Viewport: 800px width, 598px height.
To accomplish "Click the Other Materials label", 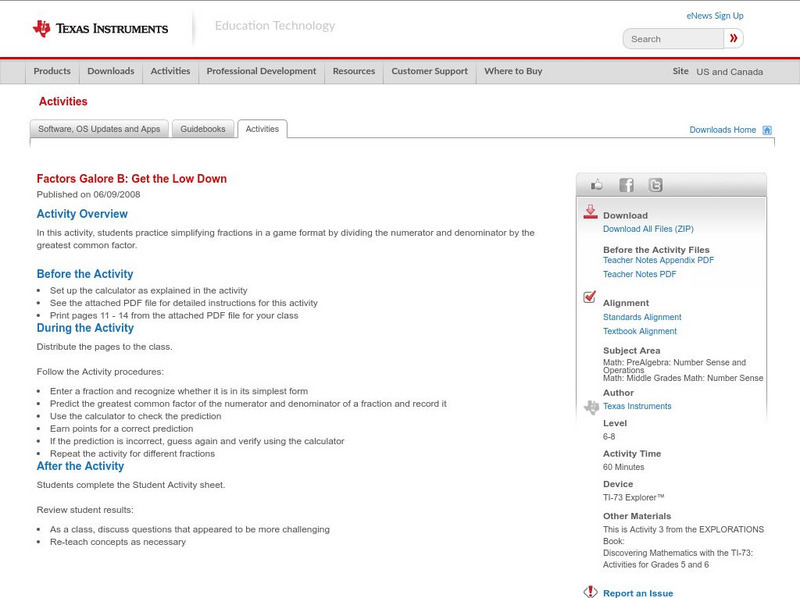I will click(637, 516).
